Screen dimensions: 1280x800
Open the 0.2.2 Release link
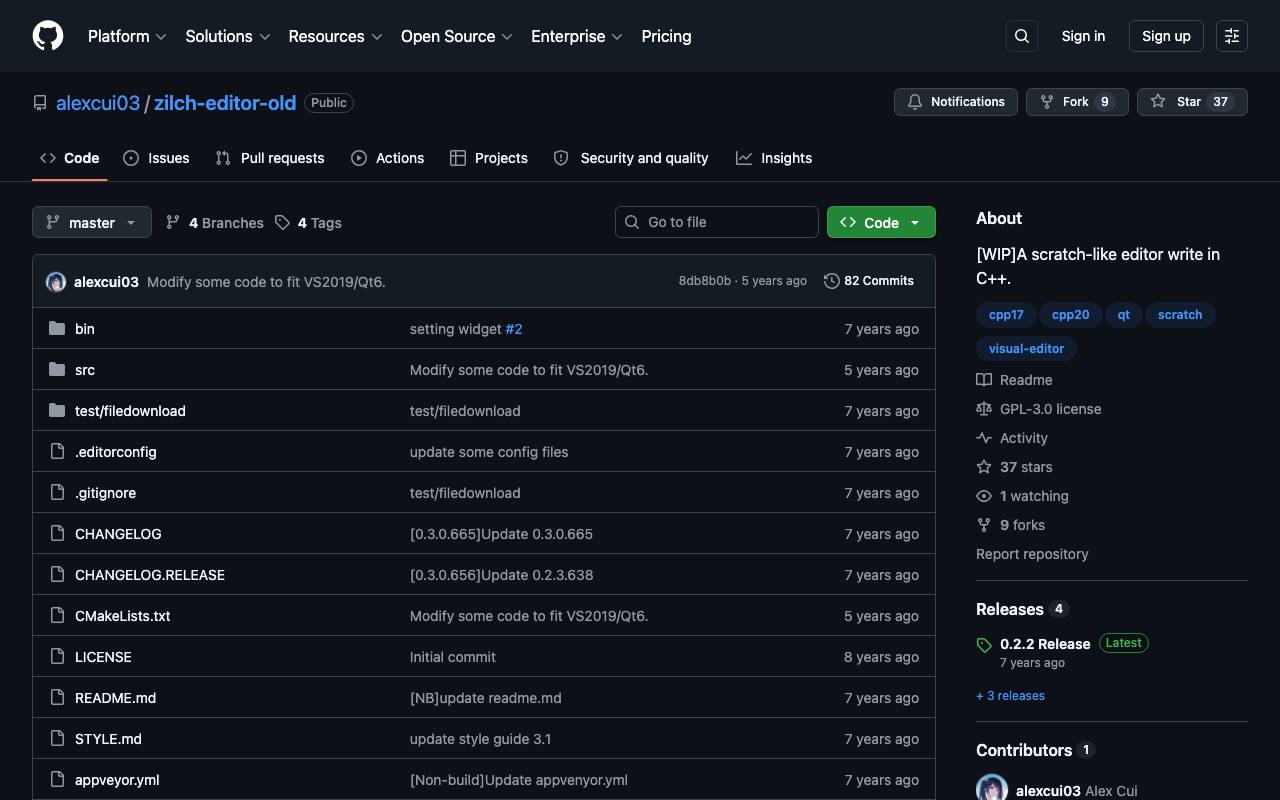1045,644
